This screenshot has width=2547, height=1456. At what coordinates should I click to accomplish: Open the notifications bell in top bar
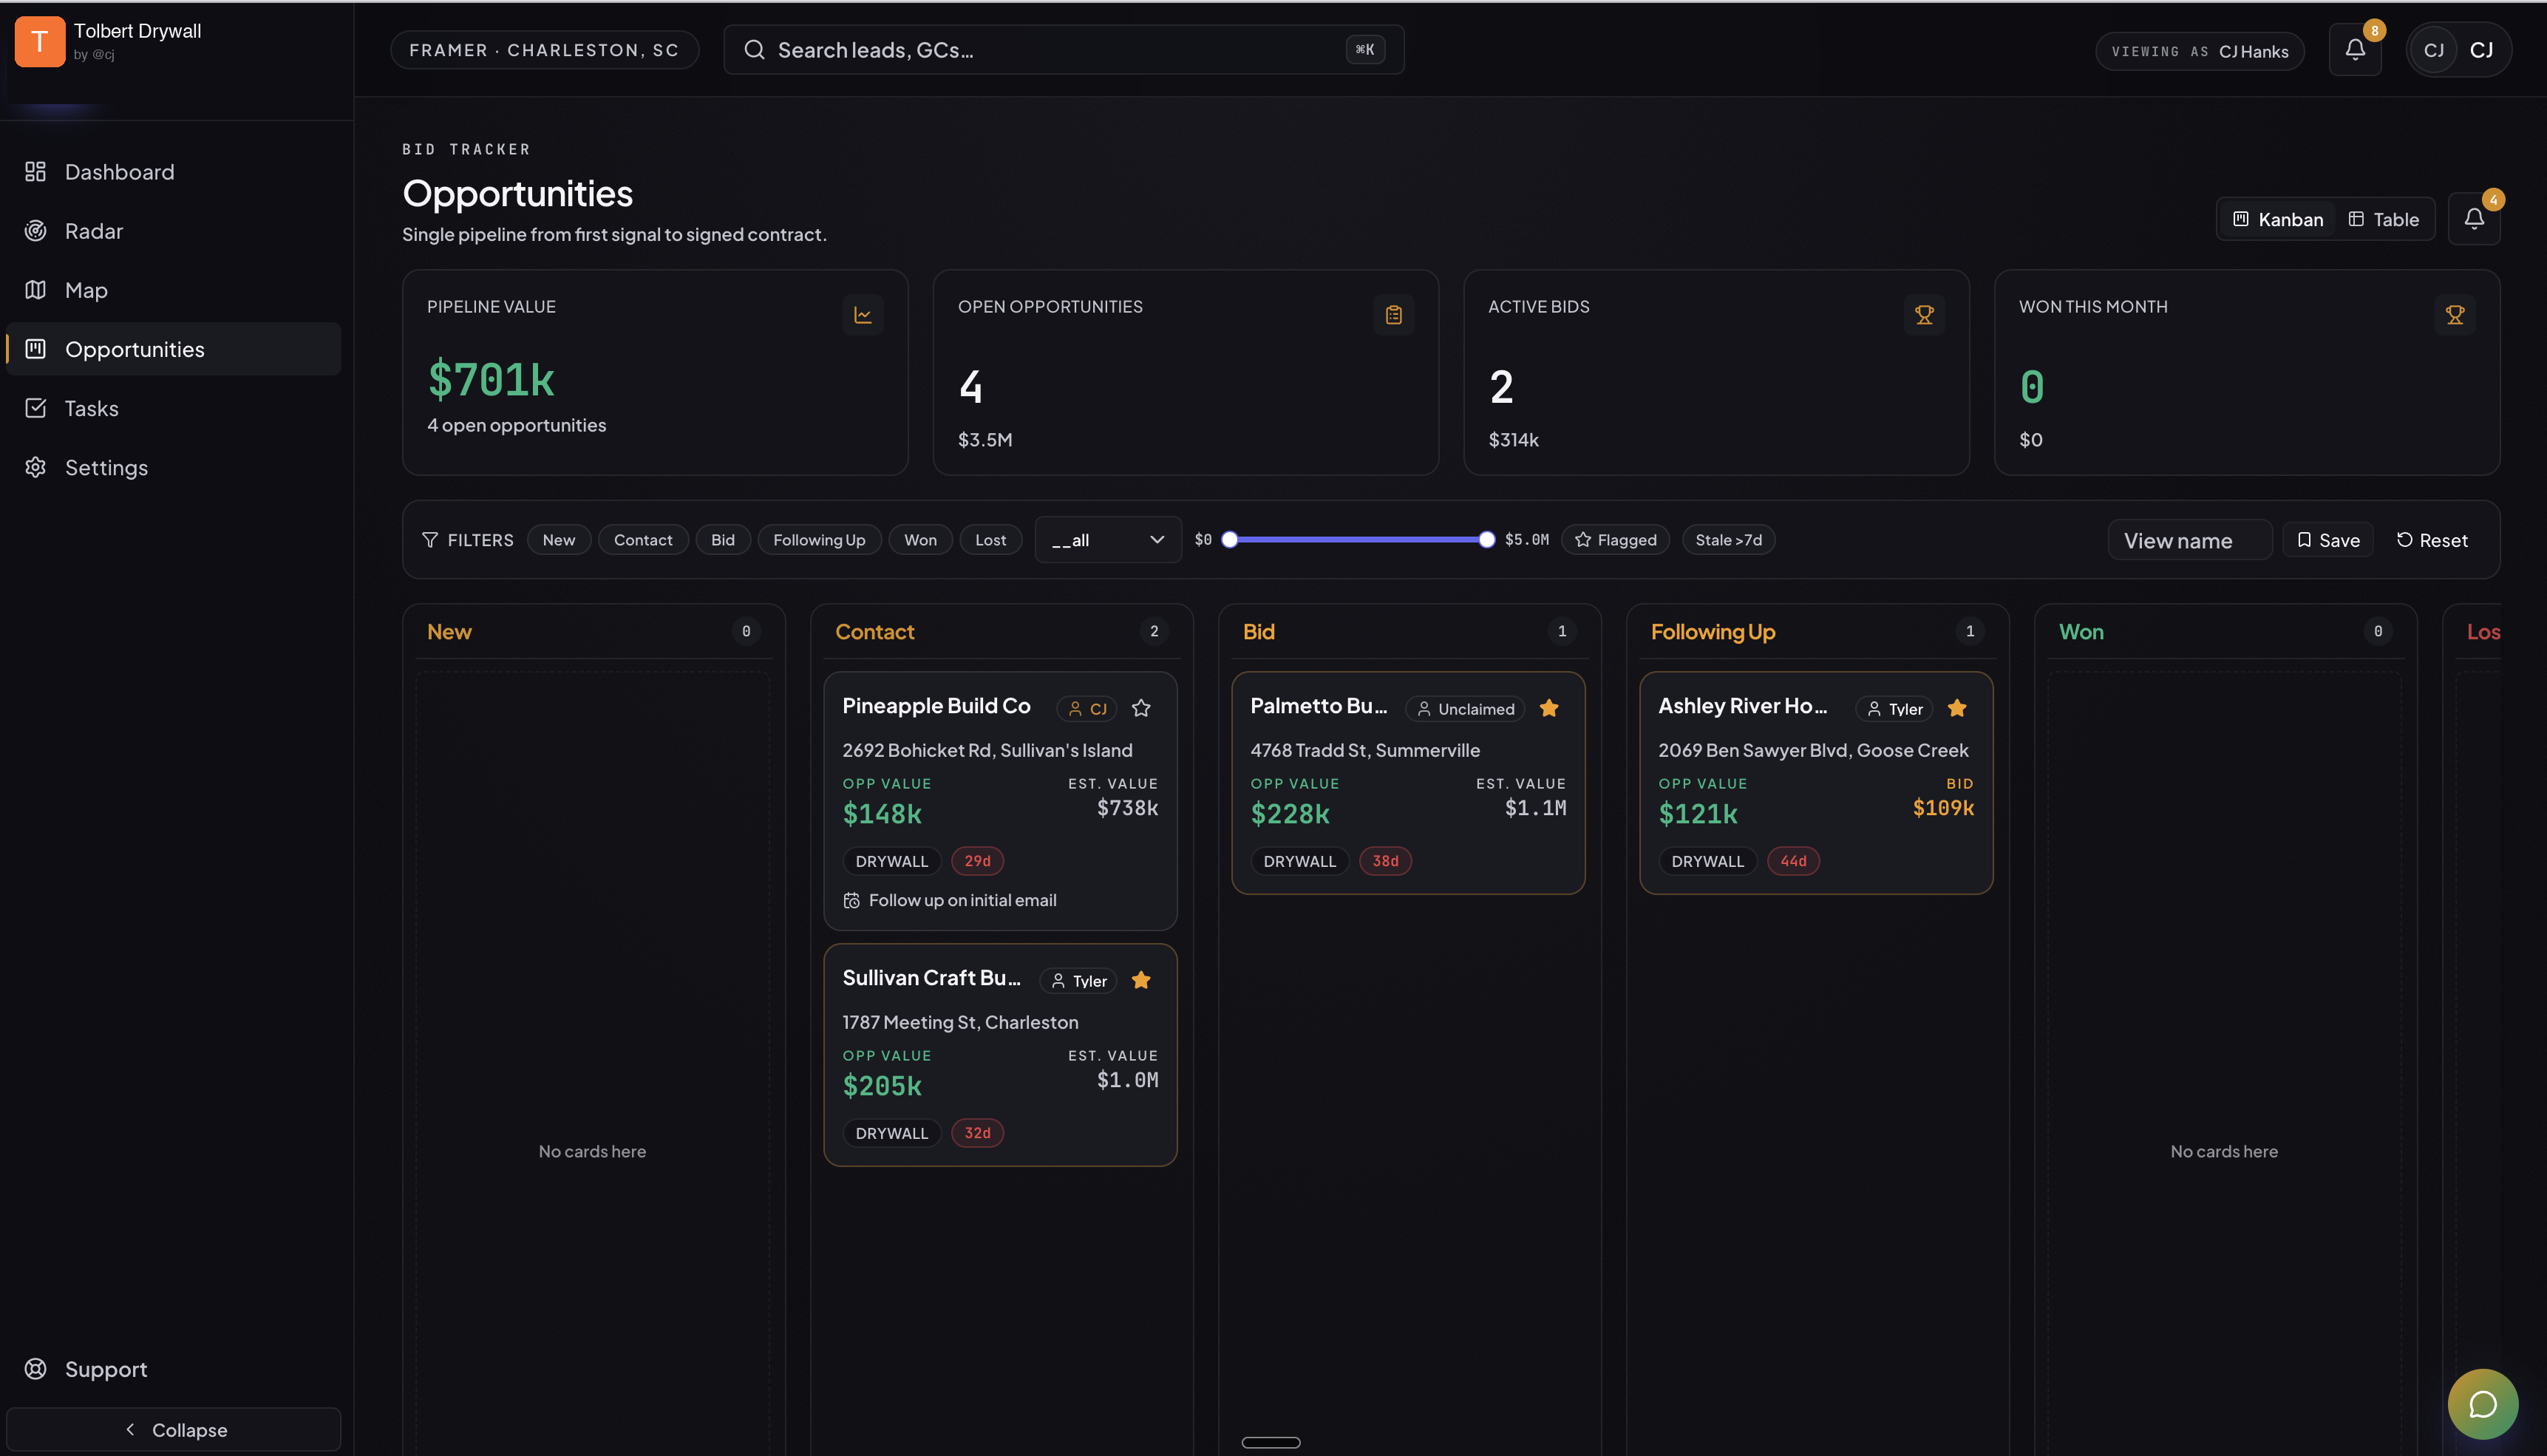coord(2355,50)
